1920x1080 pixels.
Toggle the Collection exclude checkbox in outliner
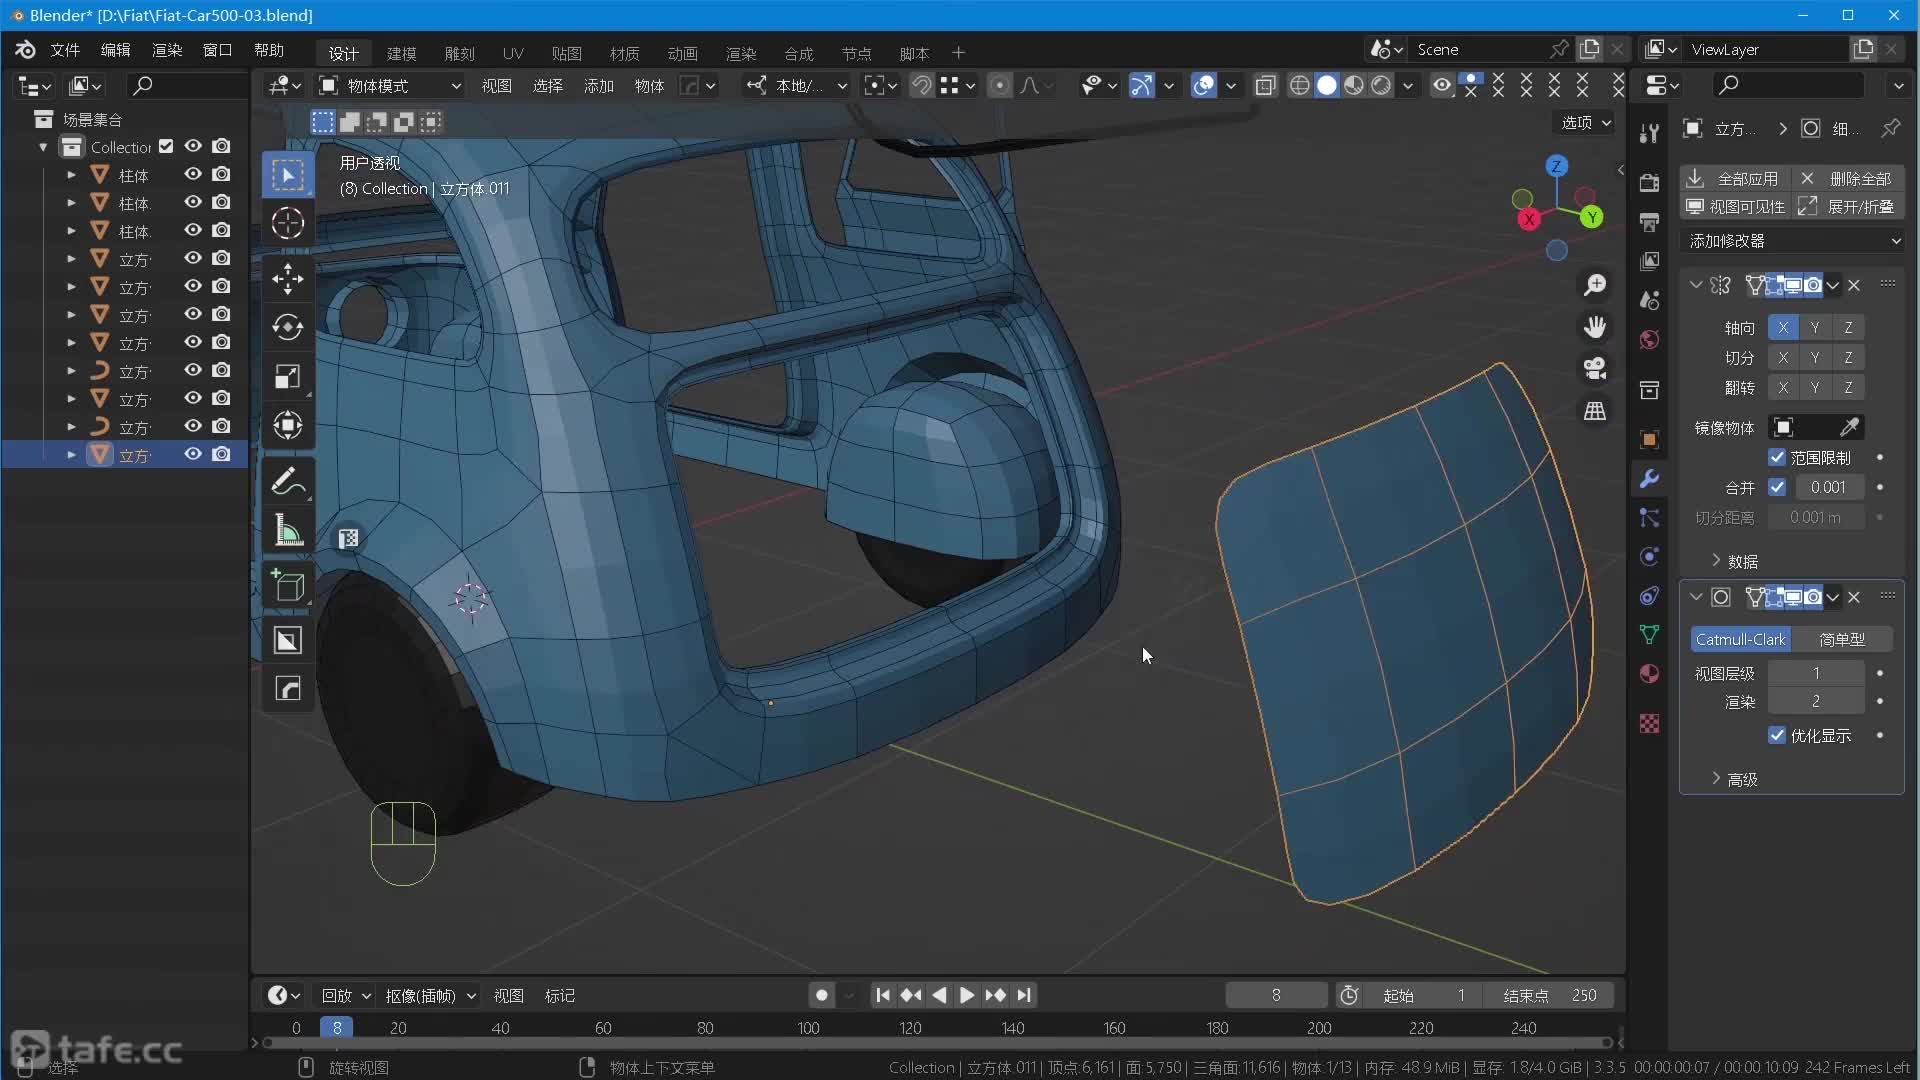(166, 146)
